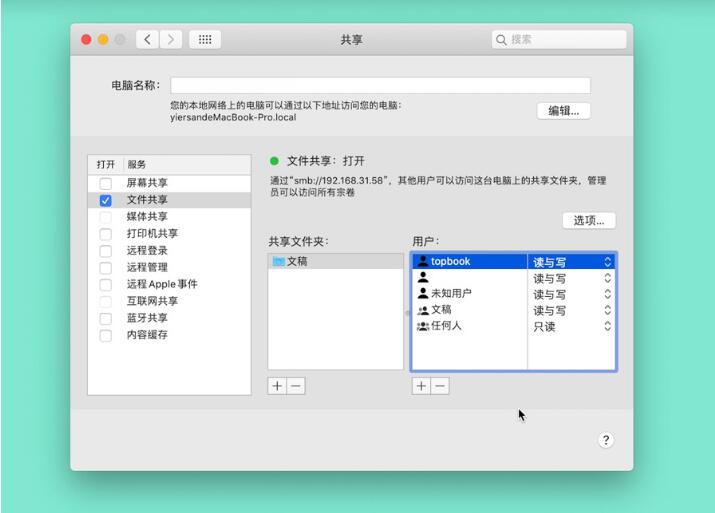Click the 打开 column header

click(106, 165)
